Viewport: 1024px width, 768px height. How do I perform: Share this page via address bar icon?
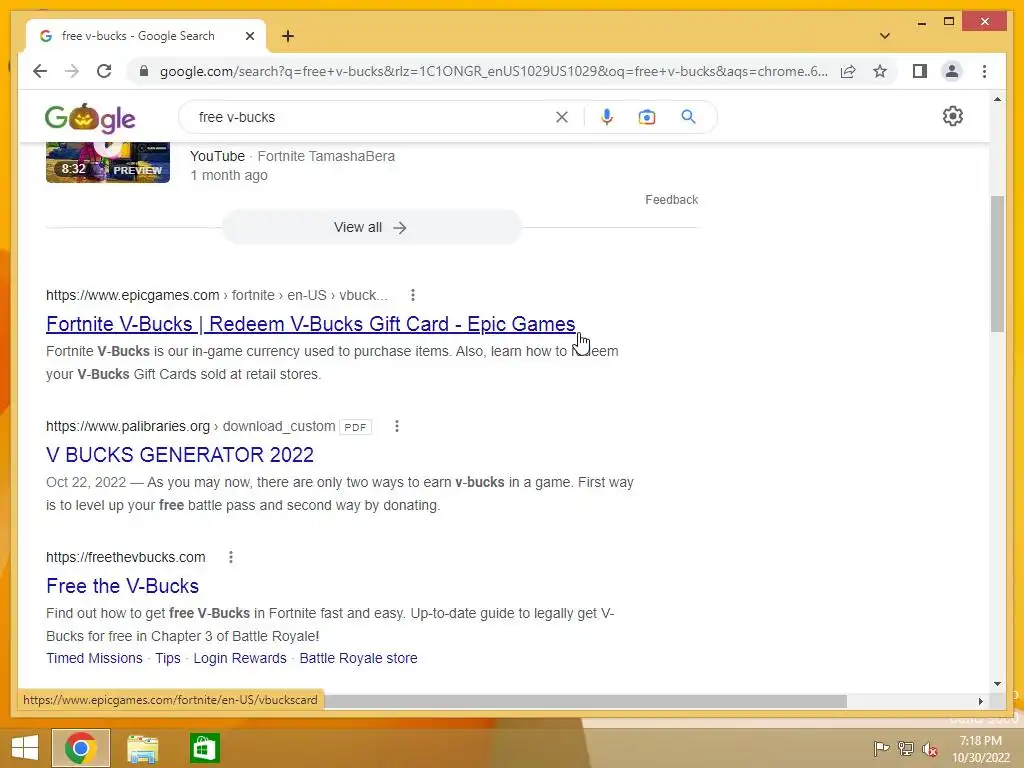[x=848, y=71]
